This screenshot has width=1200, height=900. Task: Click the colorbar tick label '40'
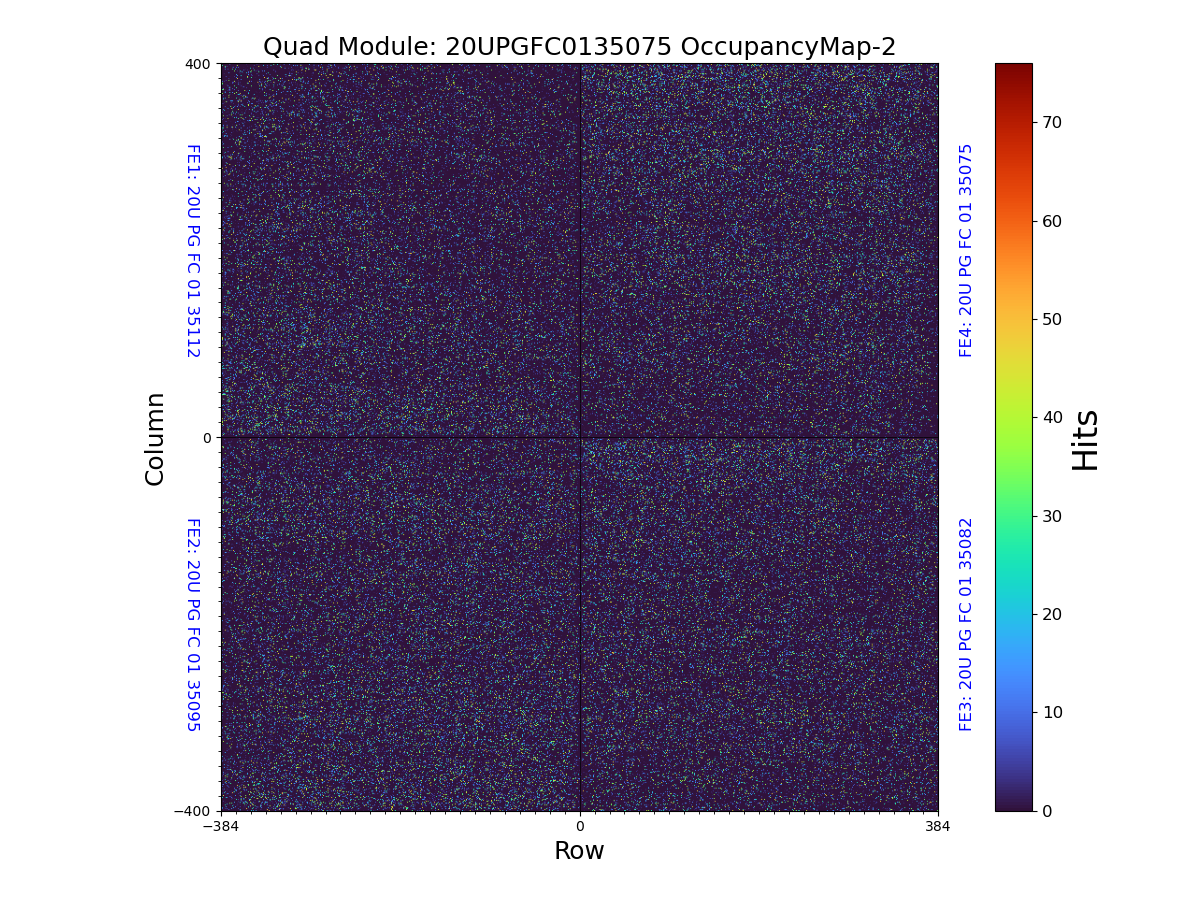tap(1052, 417)
